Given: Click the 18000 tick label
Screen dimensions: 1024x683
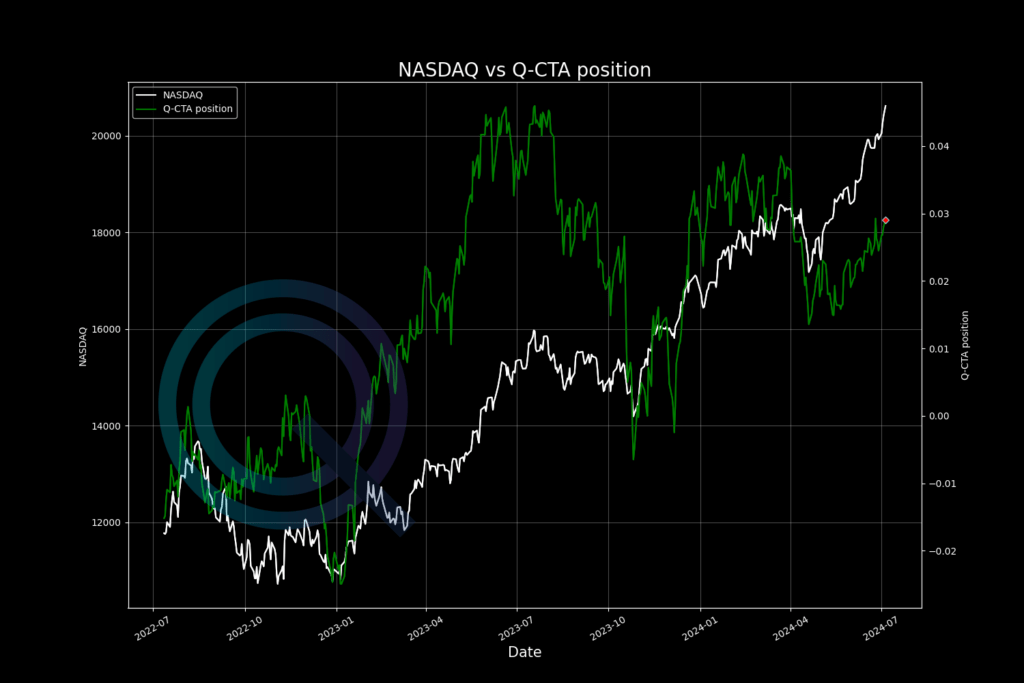Looking at the screenshot, I should point(106,233).
